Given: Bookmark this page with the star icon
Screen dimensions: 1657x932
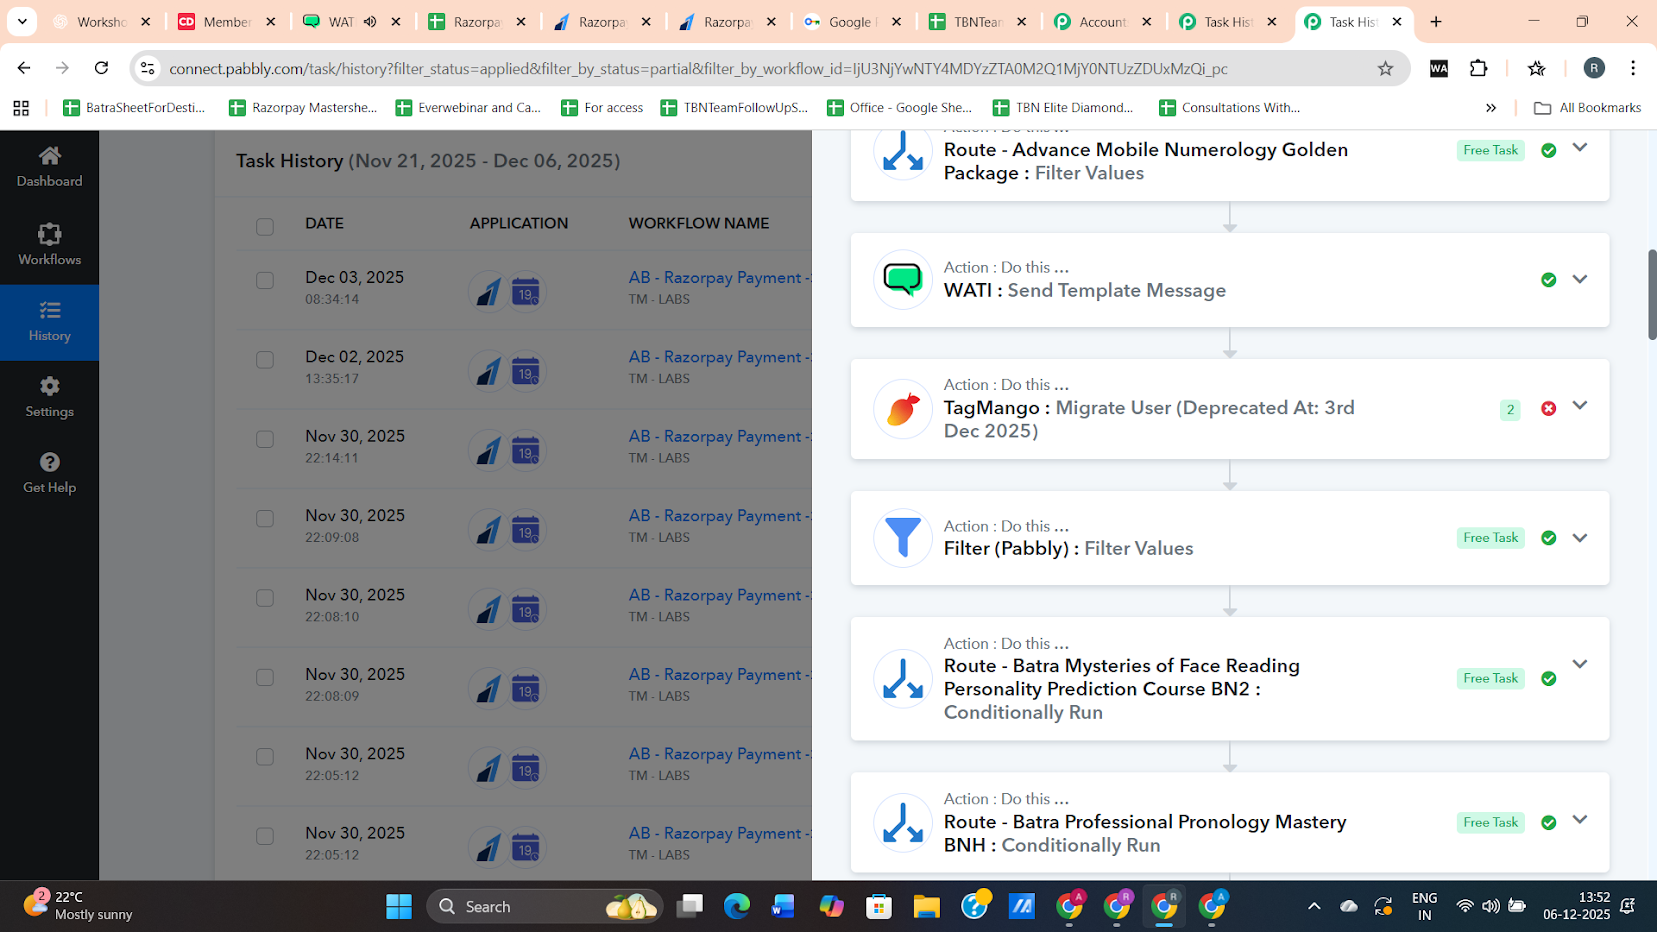Looking at the screenshot, I should tap(1385, 68).
